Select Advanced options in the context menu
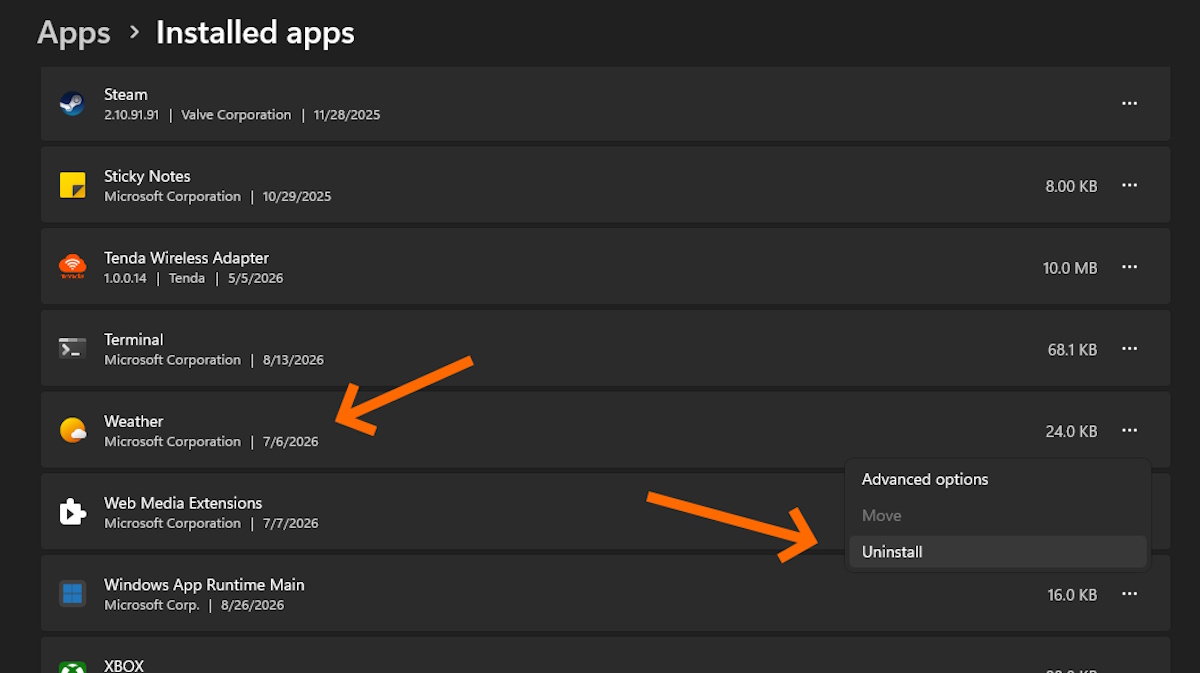This screenshot has width=1200, height=673. [x=998, y=479]
